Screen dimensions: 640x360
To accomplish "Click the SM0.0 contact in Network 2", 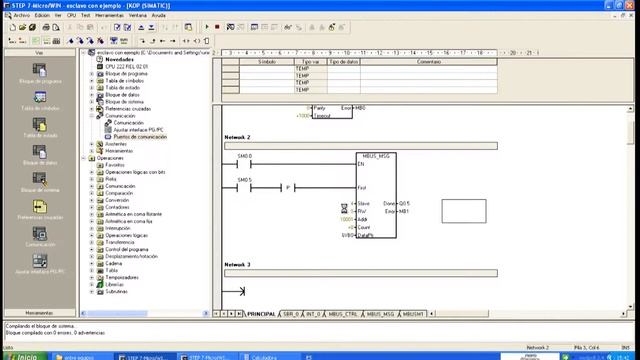I will coord(244,164).
